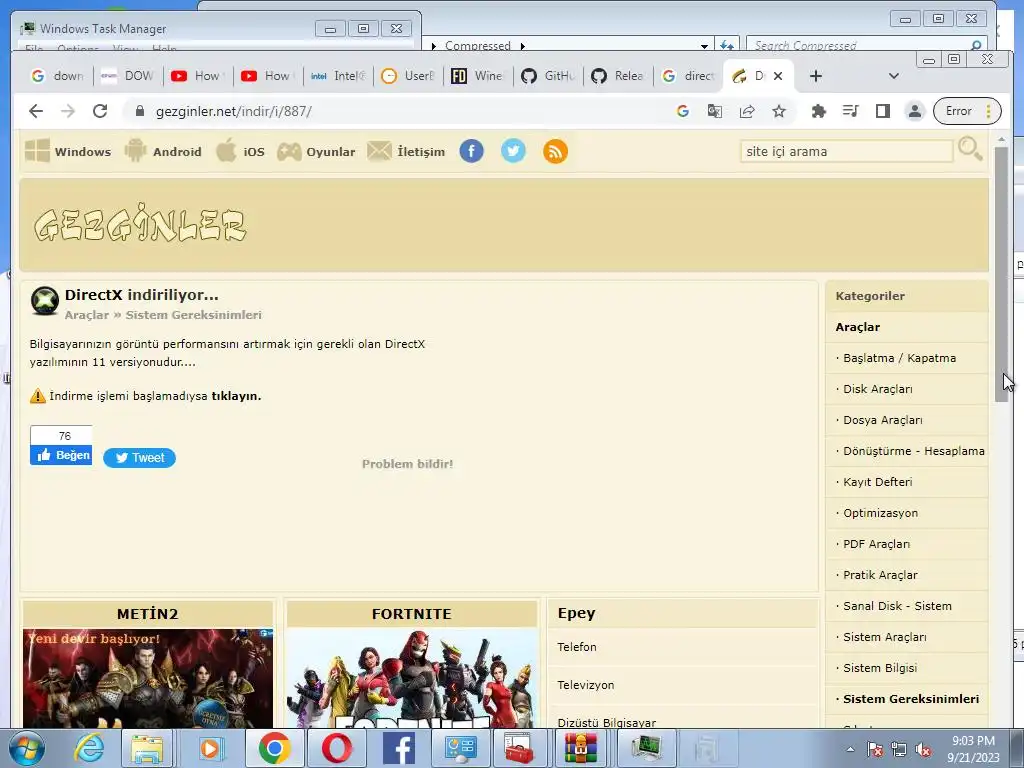1024x768 pixels.
Task: Open the iOS category on Gezginler
Action: point(240,152)
